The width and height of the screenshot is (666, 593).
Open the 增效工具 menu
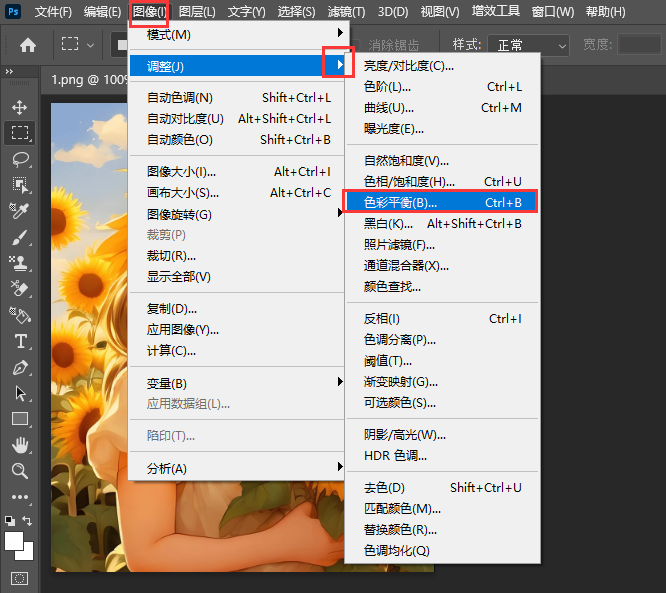point(496,11)
